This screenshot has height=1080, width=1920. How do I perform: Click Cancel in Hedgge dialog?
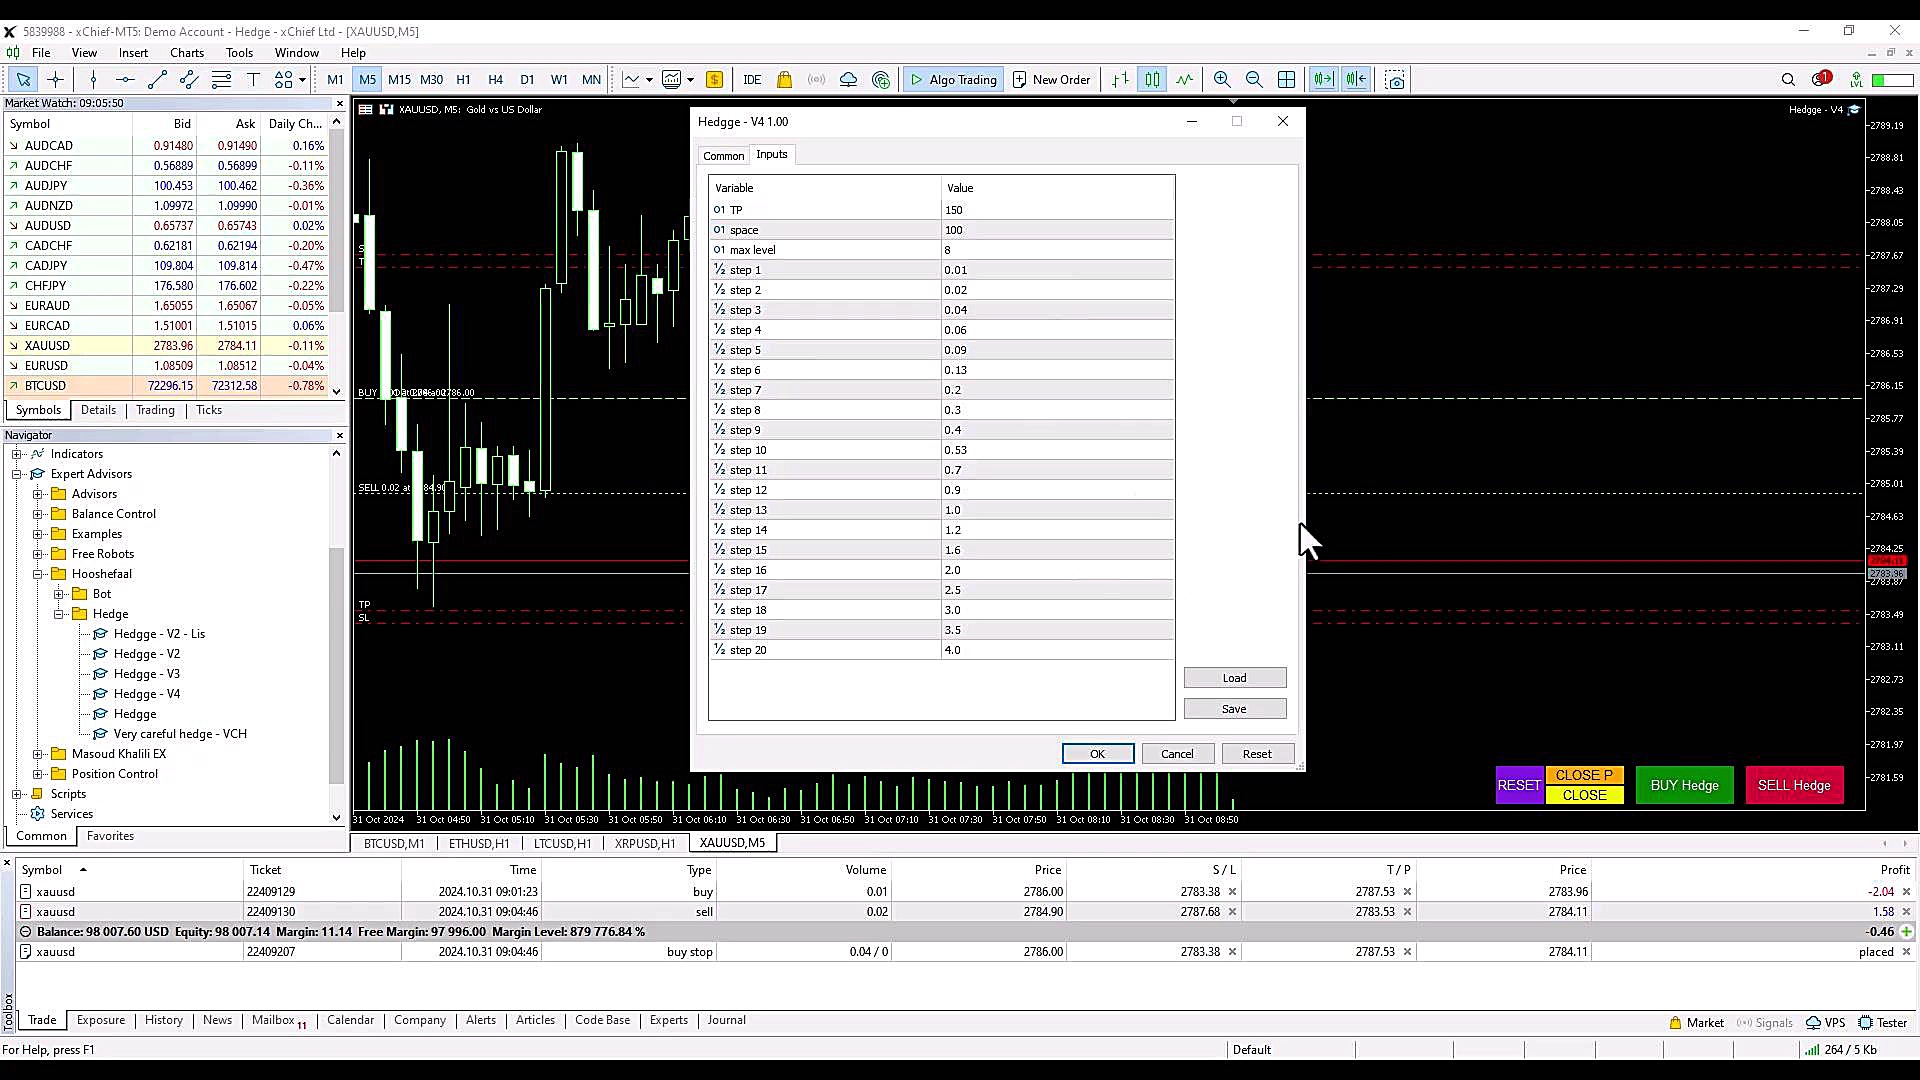pyautogui.click(x=1177, y=754)
